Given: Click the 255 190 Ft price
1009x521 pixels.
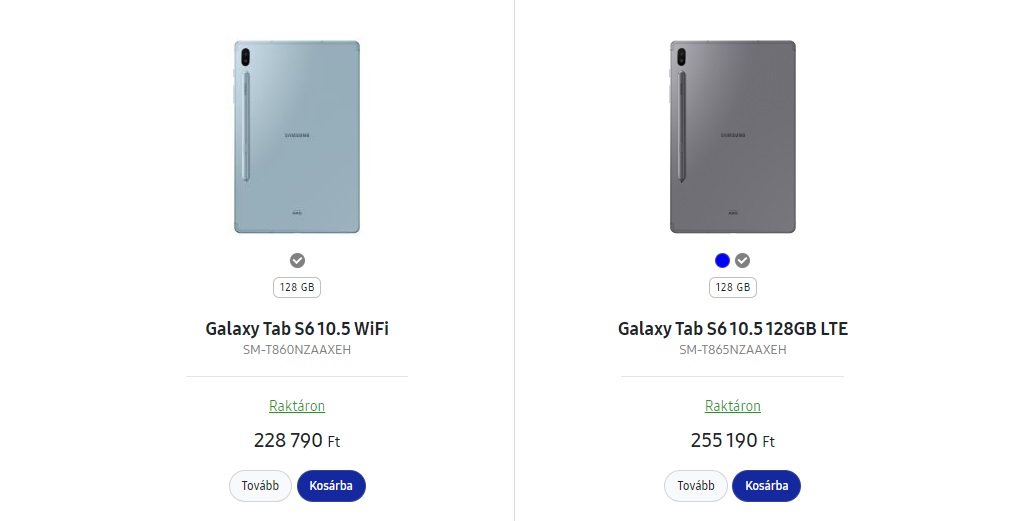Looking at the screenshot, I should (x=732, y=440).
